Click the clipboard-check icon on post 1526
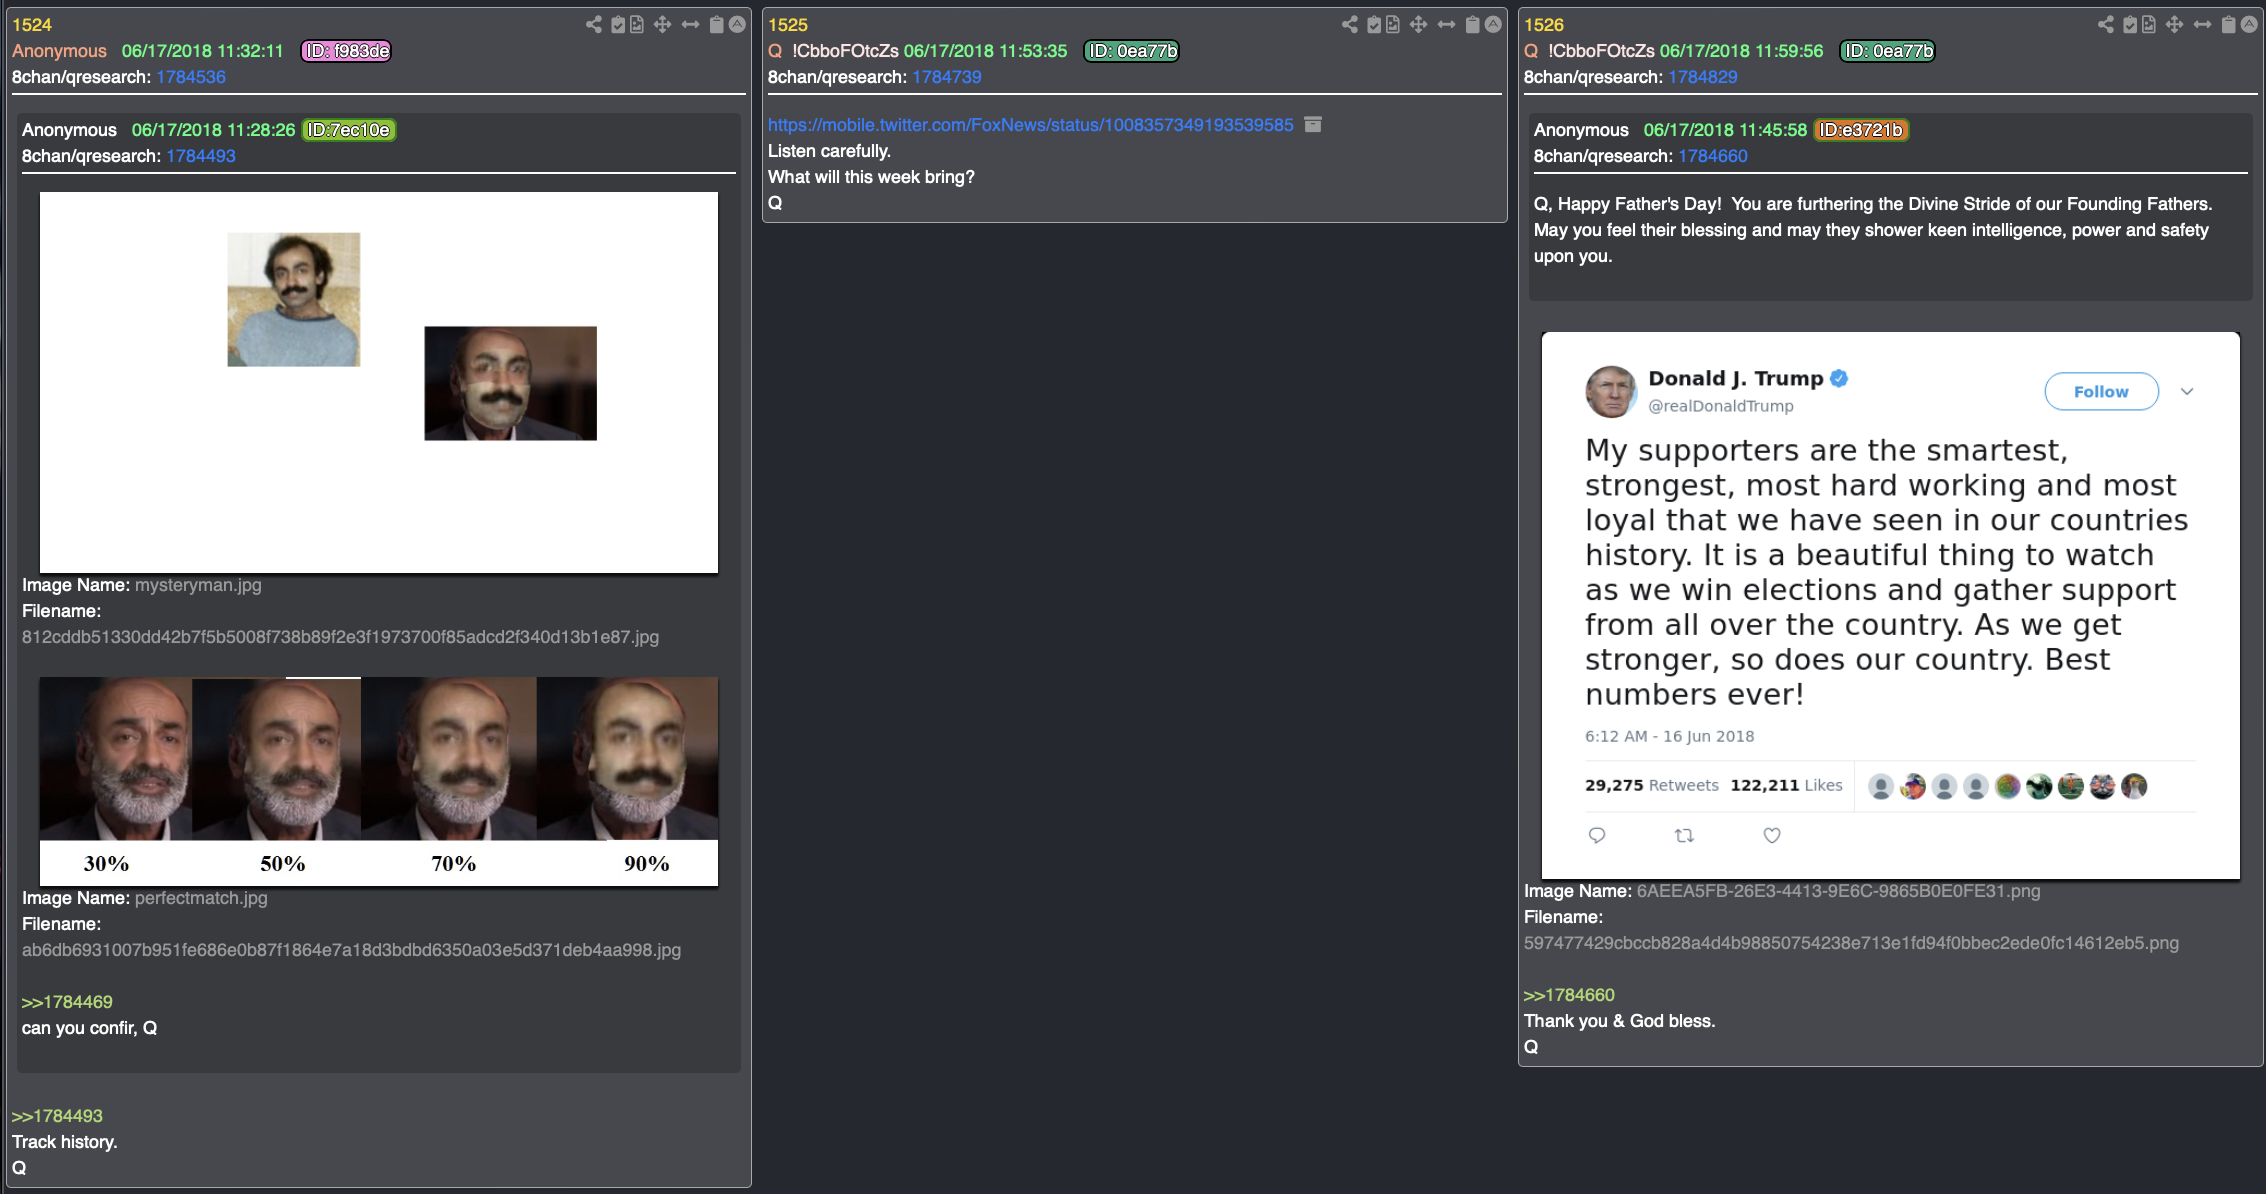Screen dimensions: 2266x1194 [2130, 25]
